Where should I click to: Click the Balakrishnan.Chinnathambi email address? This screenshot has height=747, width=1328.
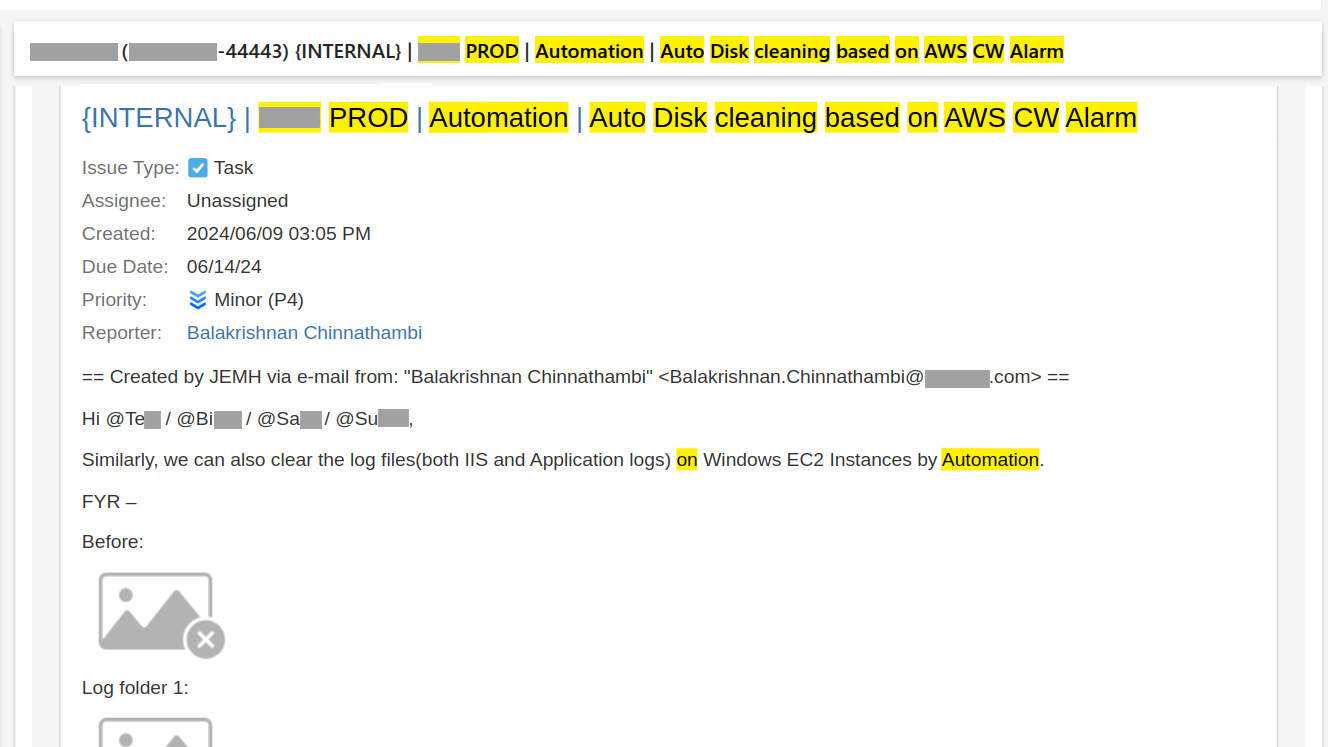pos(855,377)
